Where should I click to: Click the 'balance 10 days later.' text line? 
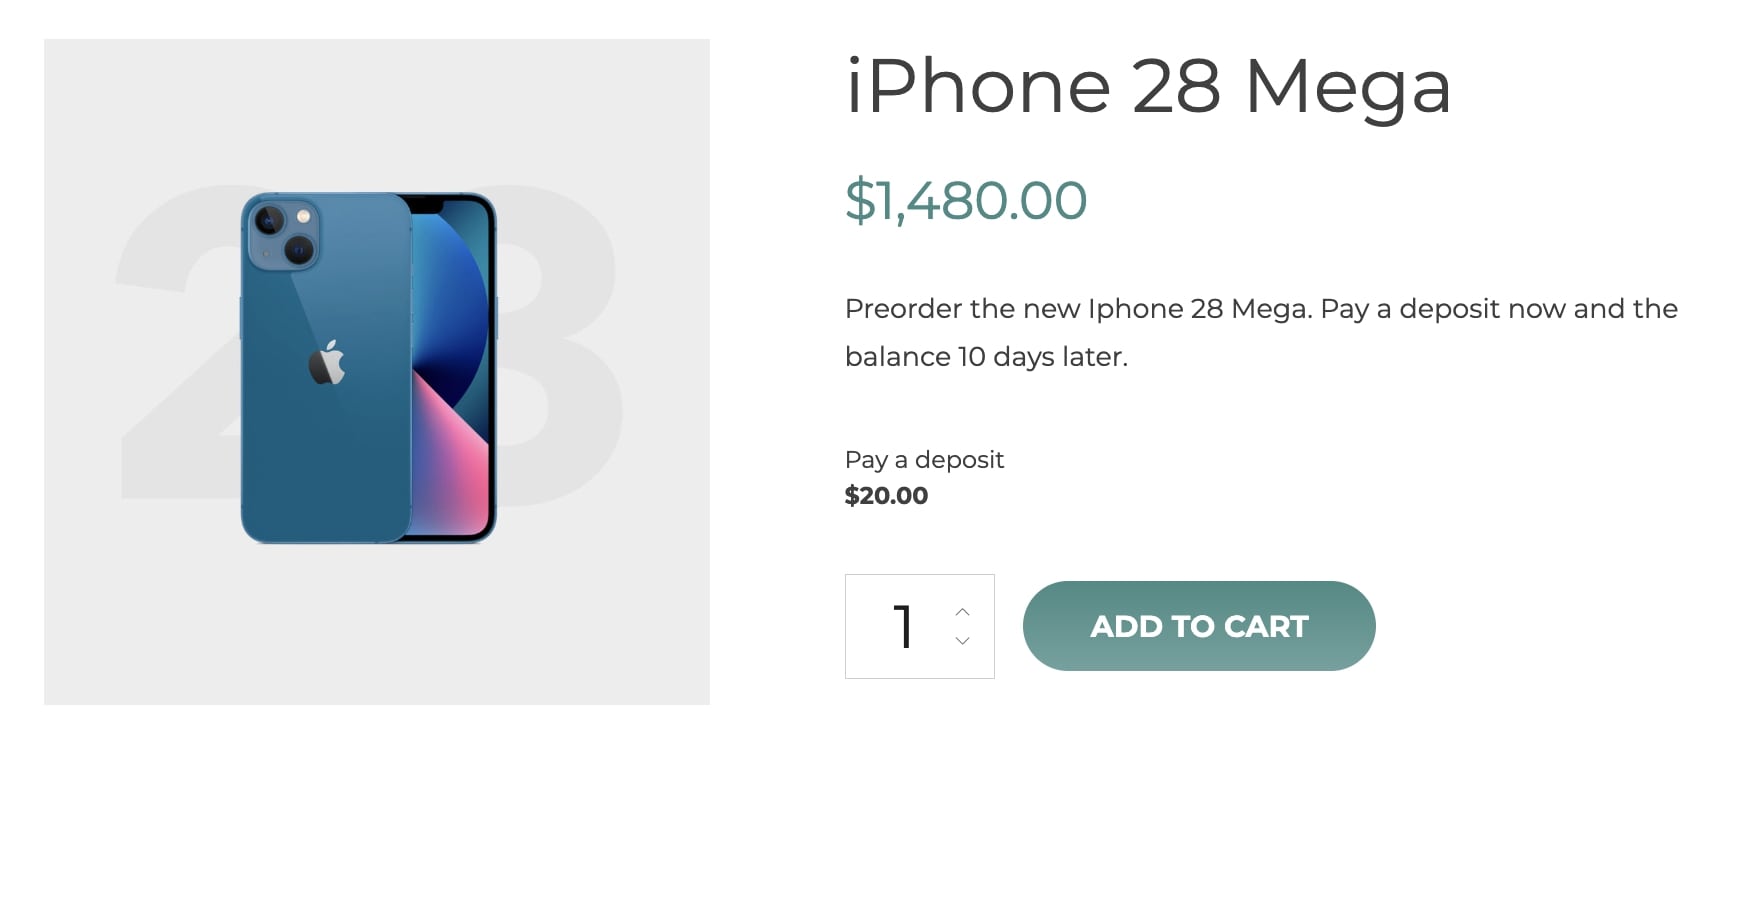coord(985,357)
